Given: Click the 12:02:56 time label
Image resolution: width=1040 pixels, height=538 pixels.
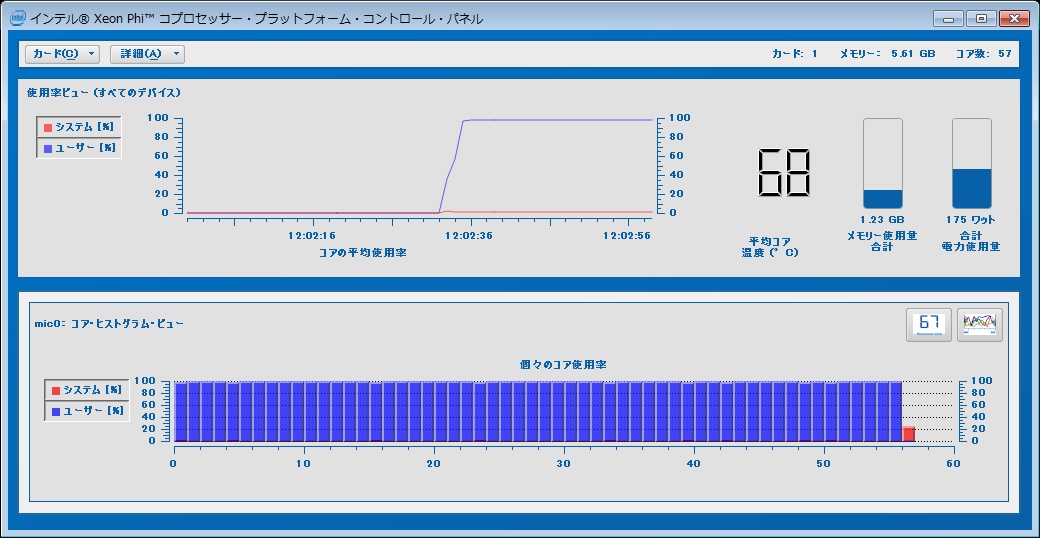Looking at the screenshot, I should pos(627,235).
